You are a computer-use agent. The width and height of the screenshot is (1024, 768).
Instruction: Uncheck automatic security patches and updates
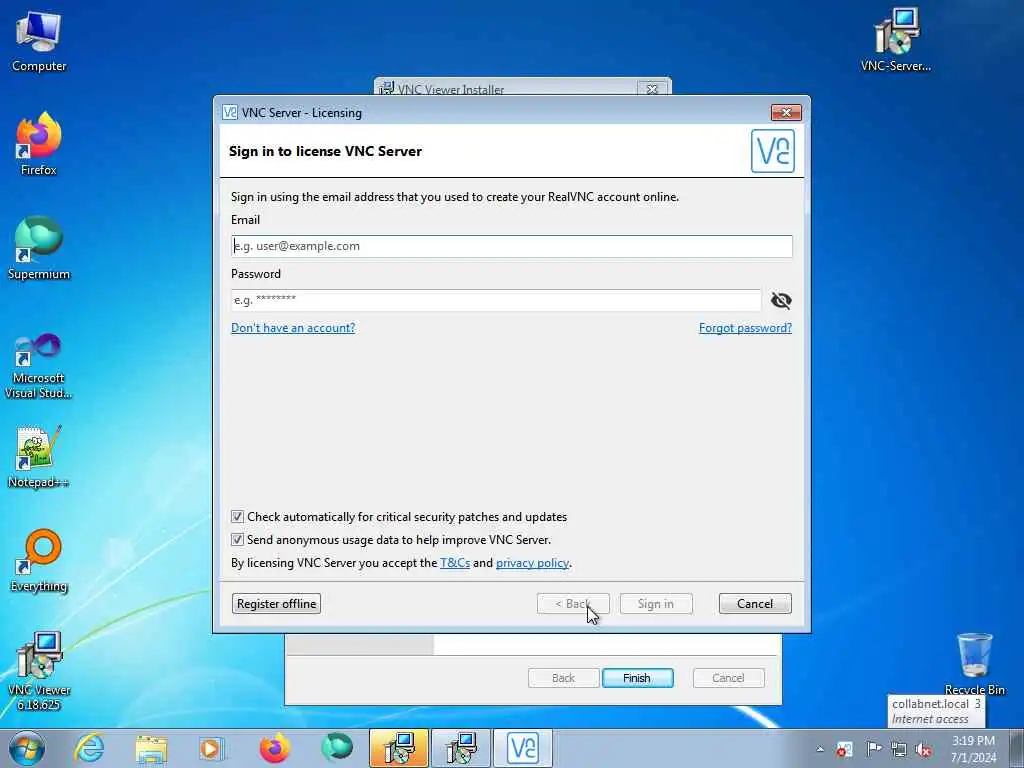pyautogui.click(x=237, y=517)
